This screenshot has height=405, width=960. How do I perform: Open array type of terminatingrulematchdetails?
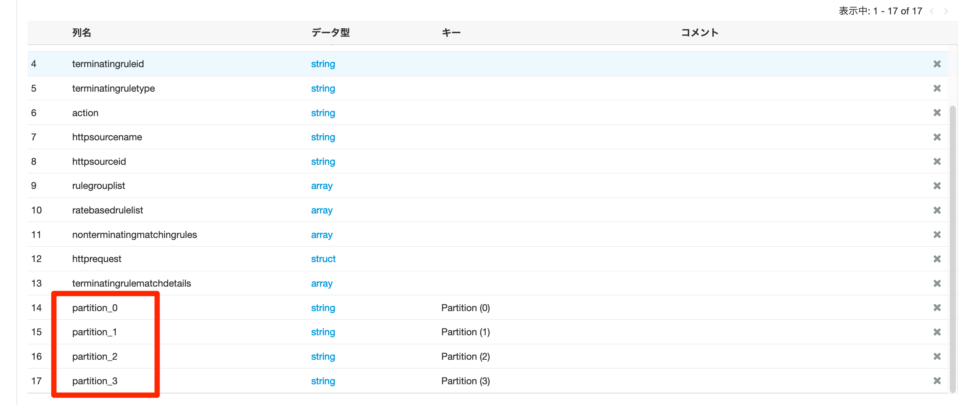pyautogui.click(x=322, y=283)
